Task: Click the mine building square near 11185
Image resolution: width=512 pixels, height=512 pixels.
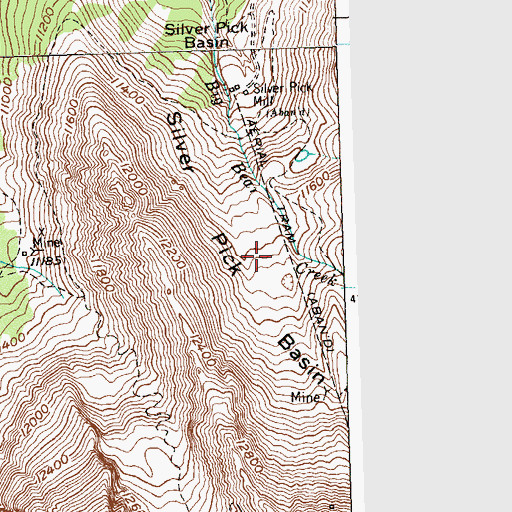Action: 24,254
